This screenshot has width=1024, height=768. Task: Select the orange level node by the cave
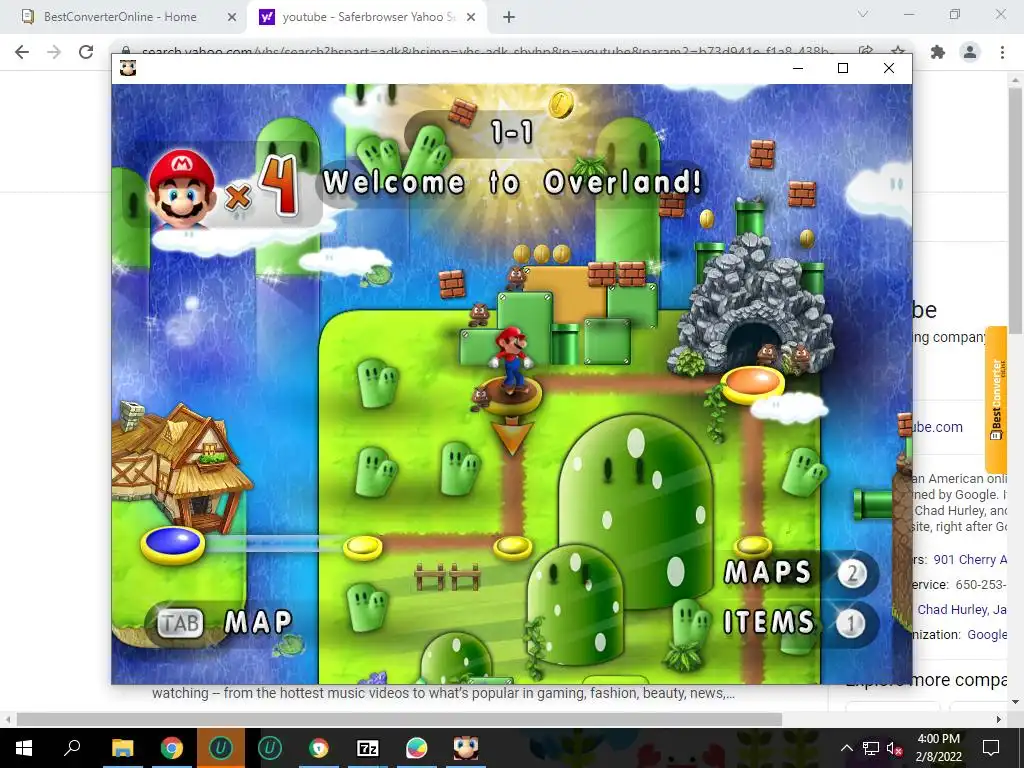click(x=753, y=383)
